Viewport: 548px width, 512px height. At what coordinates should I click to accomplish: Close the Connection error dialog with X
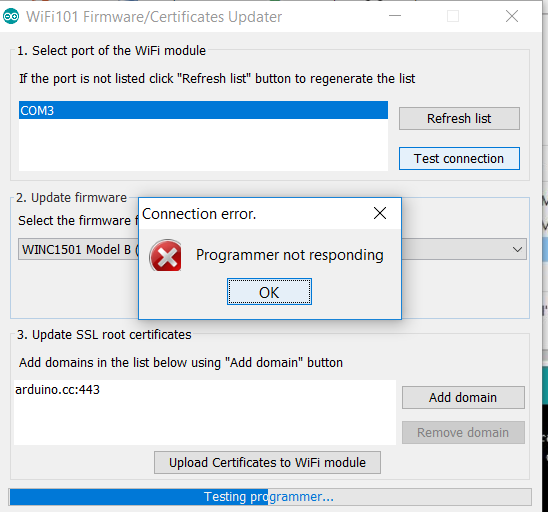380,213
